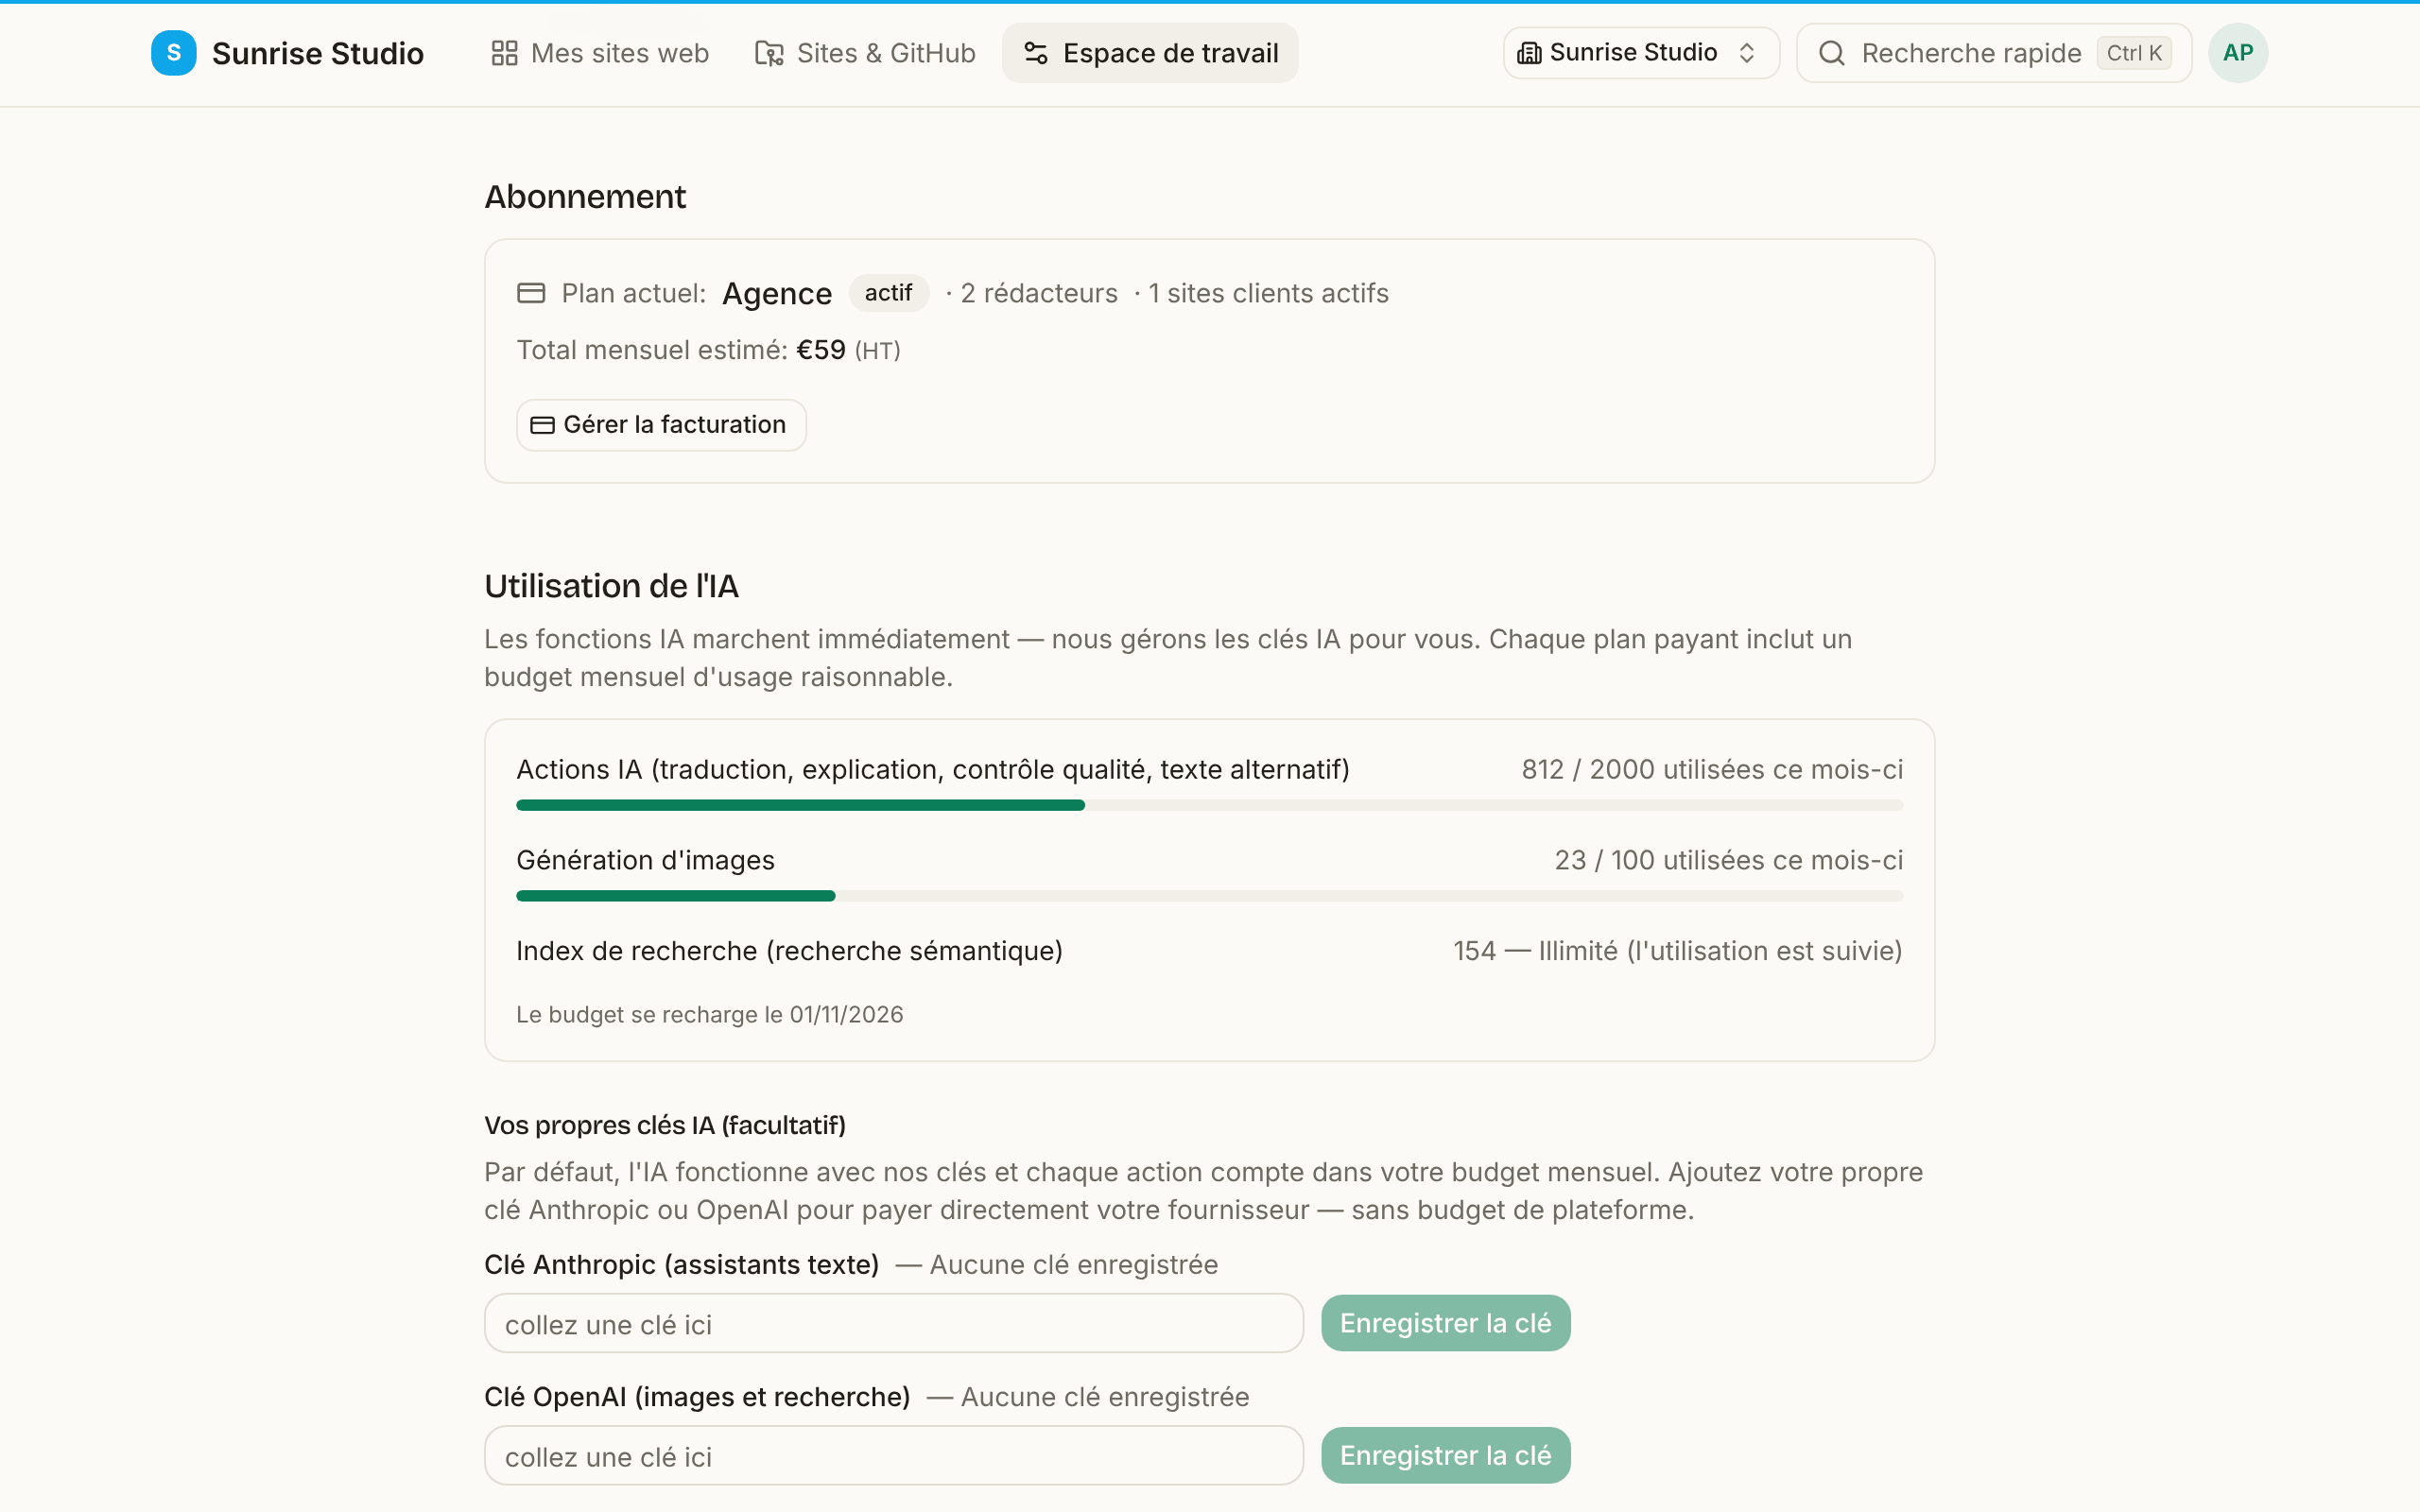Click '812 / 2000 utilisées ce mois-ci'
The image size is (2420, 1512).
click(1712, 769)
